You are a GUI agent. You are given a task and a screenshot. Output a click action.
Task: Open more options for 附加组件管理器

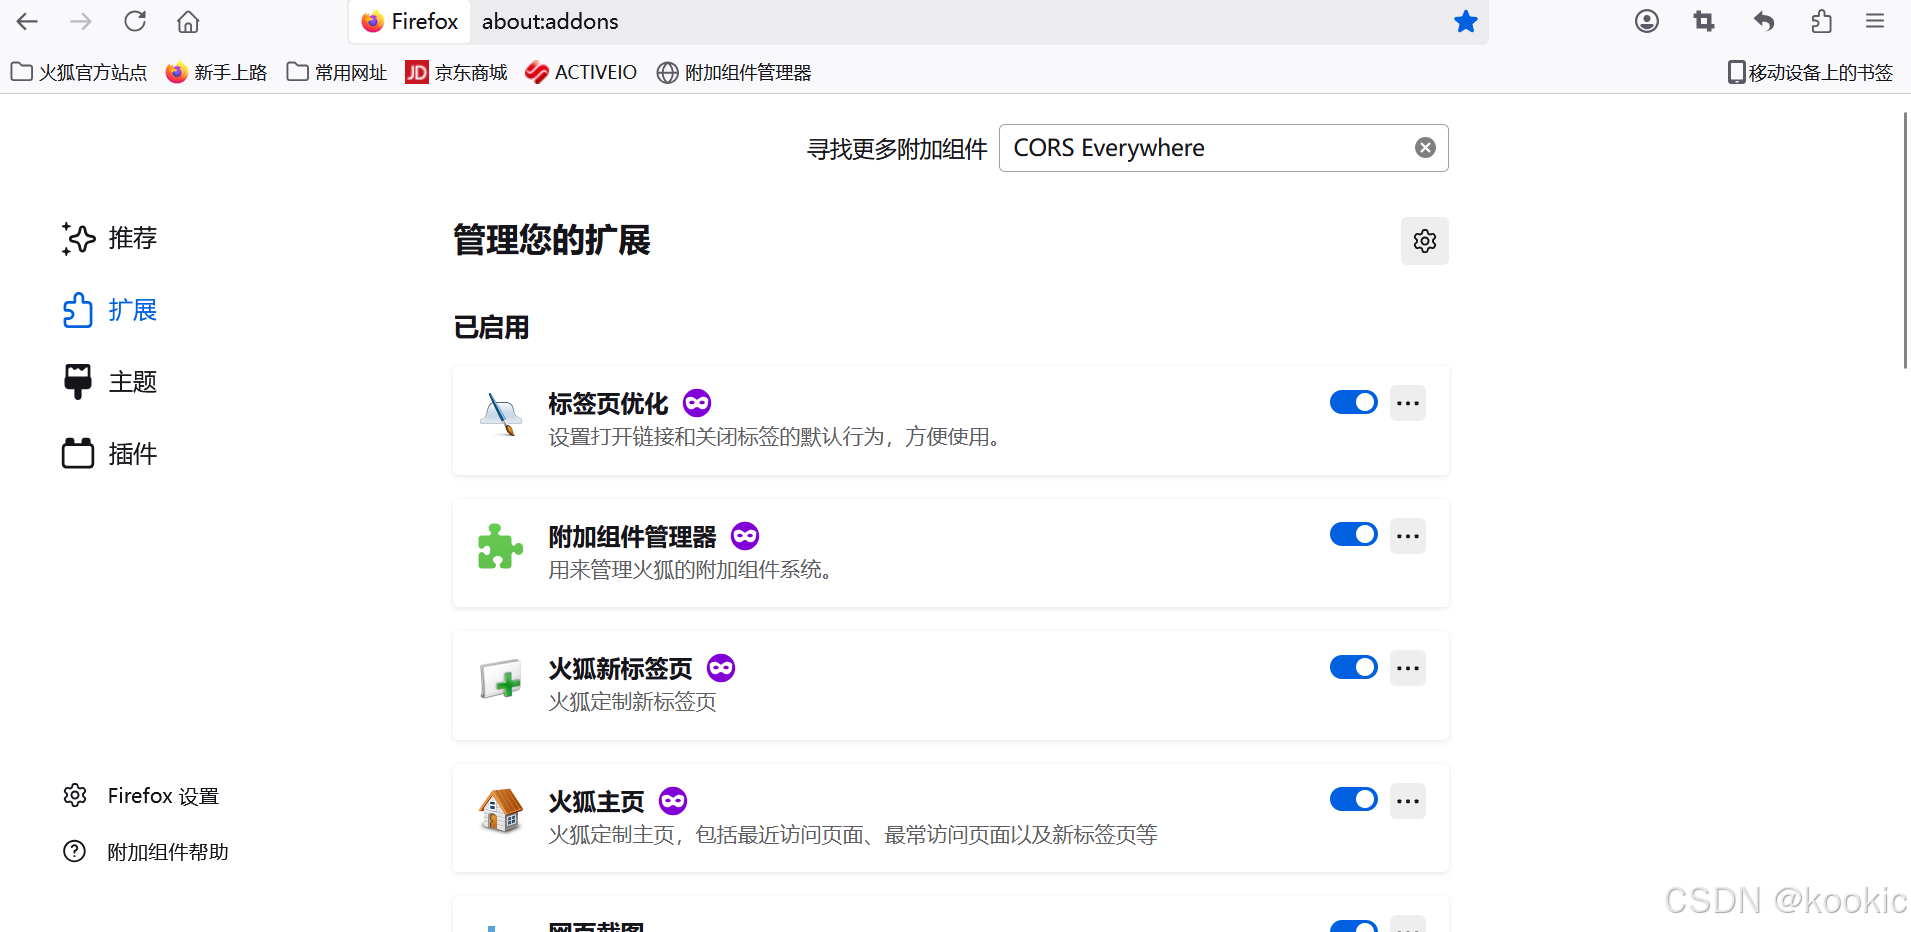pyautogui.click(x=1408, y=536)
